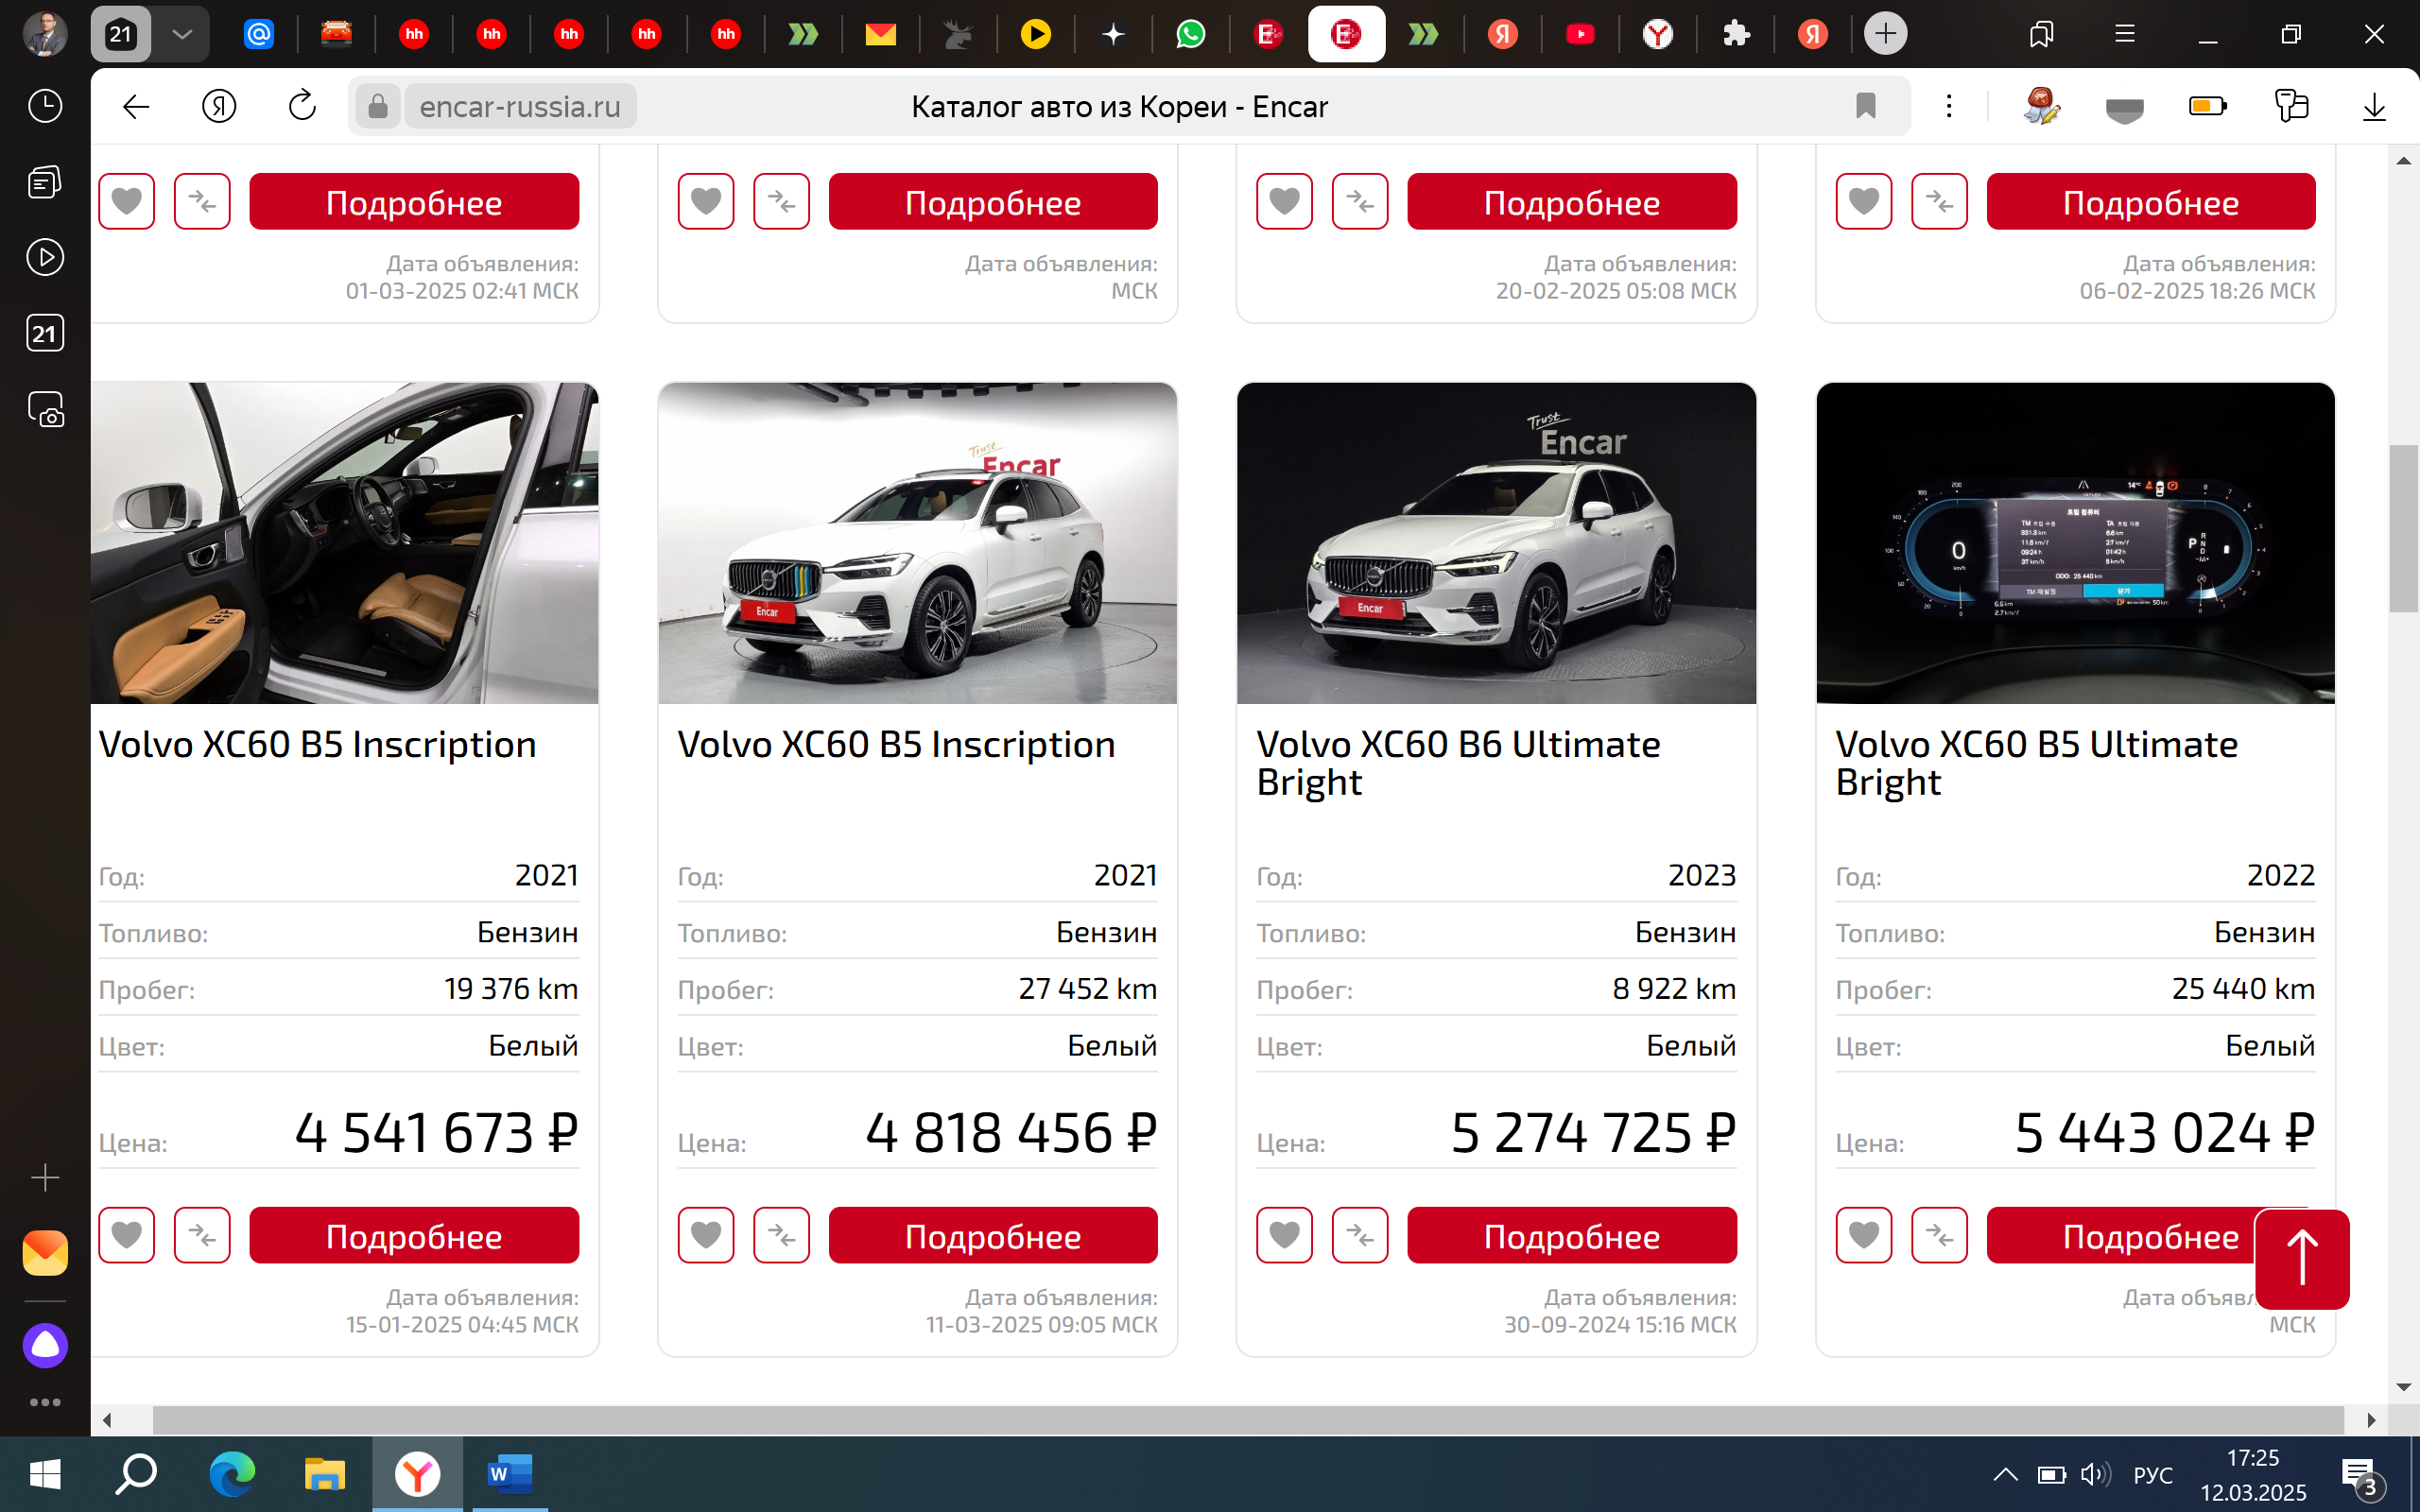Open the page options three-dot menu
The width and height of the screenshot is (2420, 1512).
pos(1948,106)
